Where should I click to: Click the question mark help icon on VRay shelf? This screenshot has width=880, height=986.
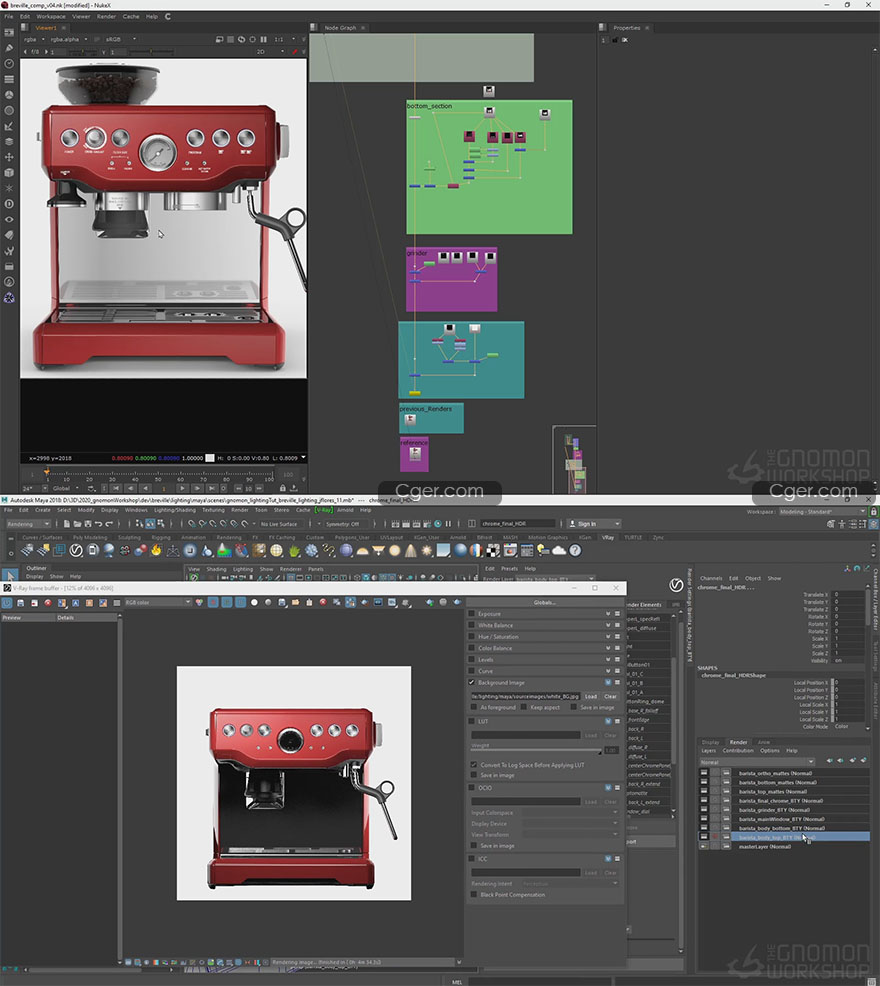click(x=575, y=551)
